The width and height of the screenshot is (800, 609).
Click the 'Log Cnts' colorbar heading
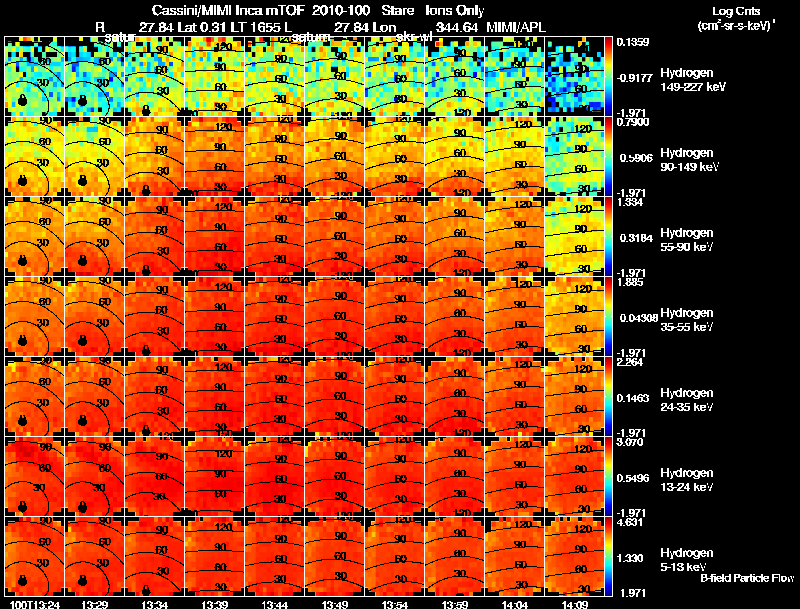[x=736, y=11]
